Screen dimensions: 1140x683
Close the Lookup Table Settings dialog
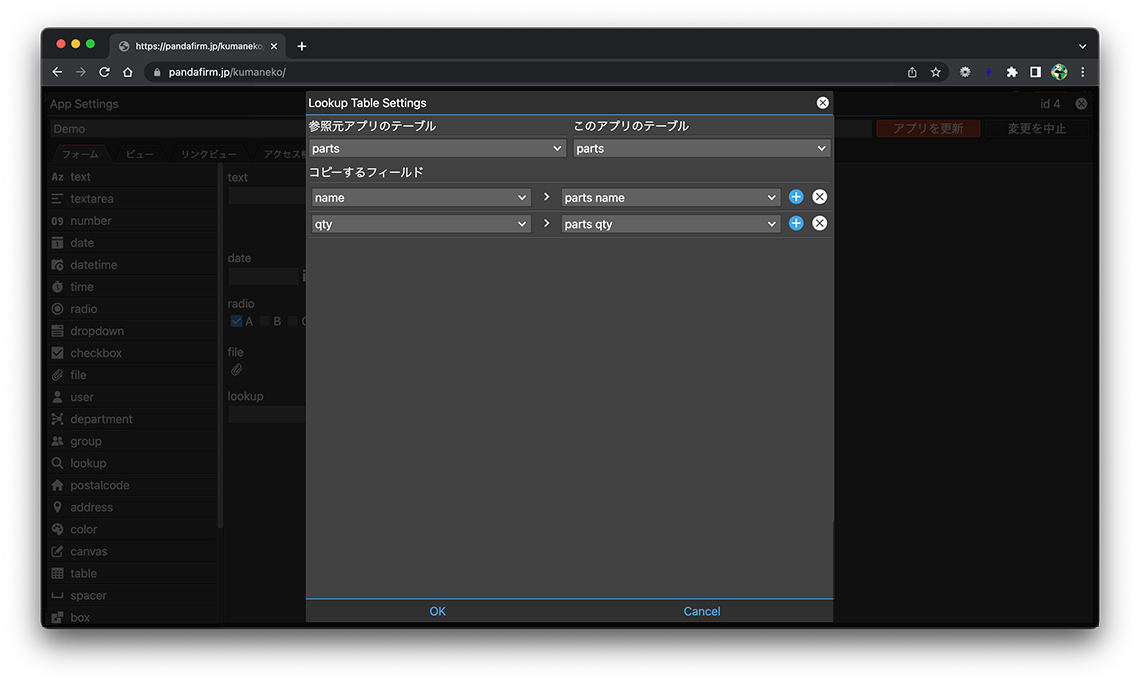tap(822, 103)
